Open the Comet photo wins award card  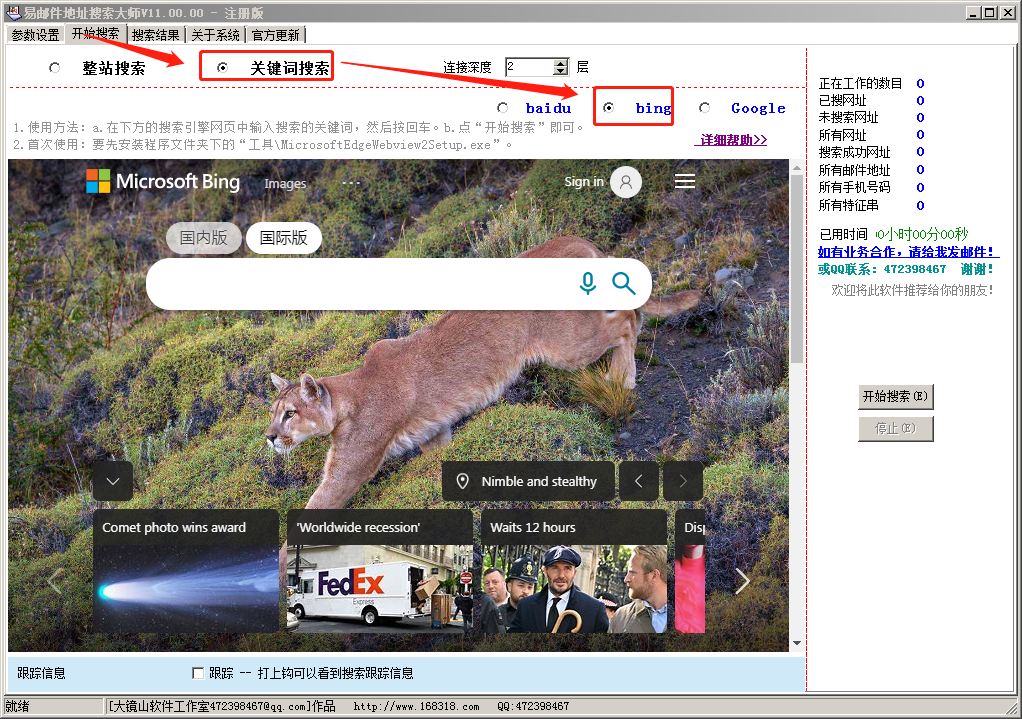pyautogui.click(x=186, y=571)
